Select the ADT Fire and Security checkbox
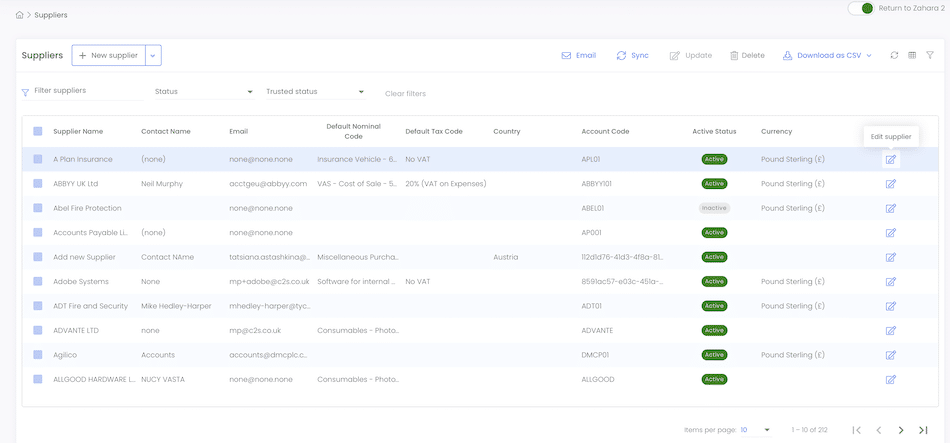This screenshot has width=950, height=443. tap(38, 306)
